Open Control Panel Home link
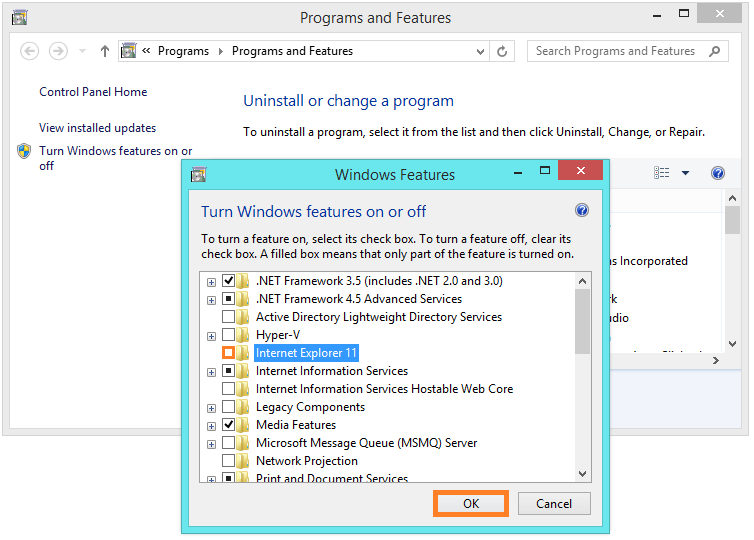 click(x=93, y=92)
